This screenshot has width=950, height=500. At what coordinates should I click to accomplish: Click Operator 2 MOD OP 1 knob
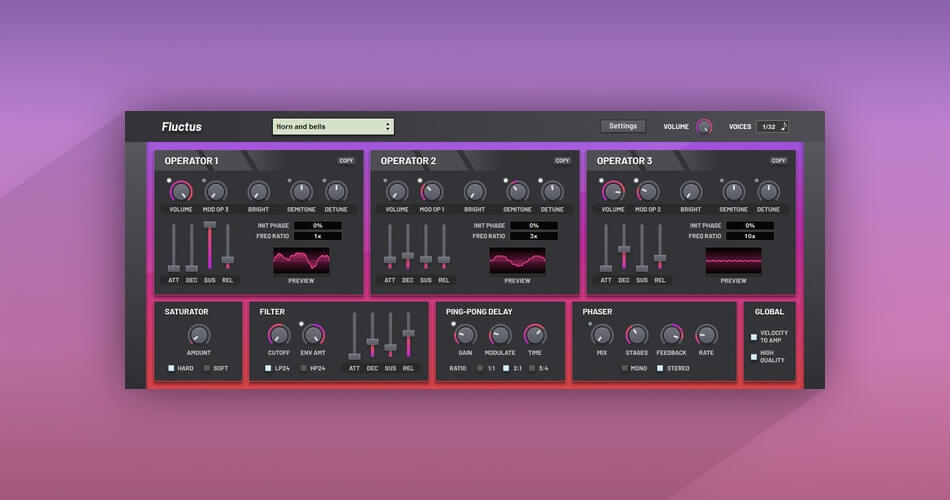click(x=431, y=192)
